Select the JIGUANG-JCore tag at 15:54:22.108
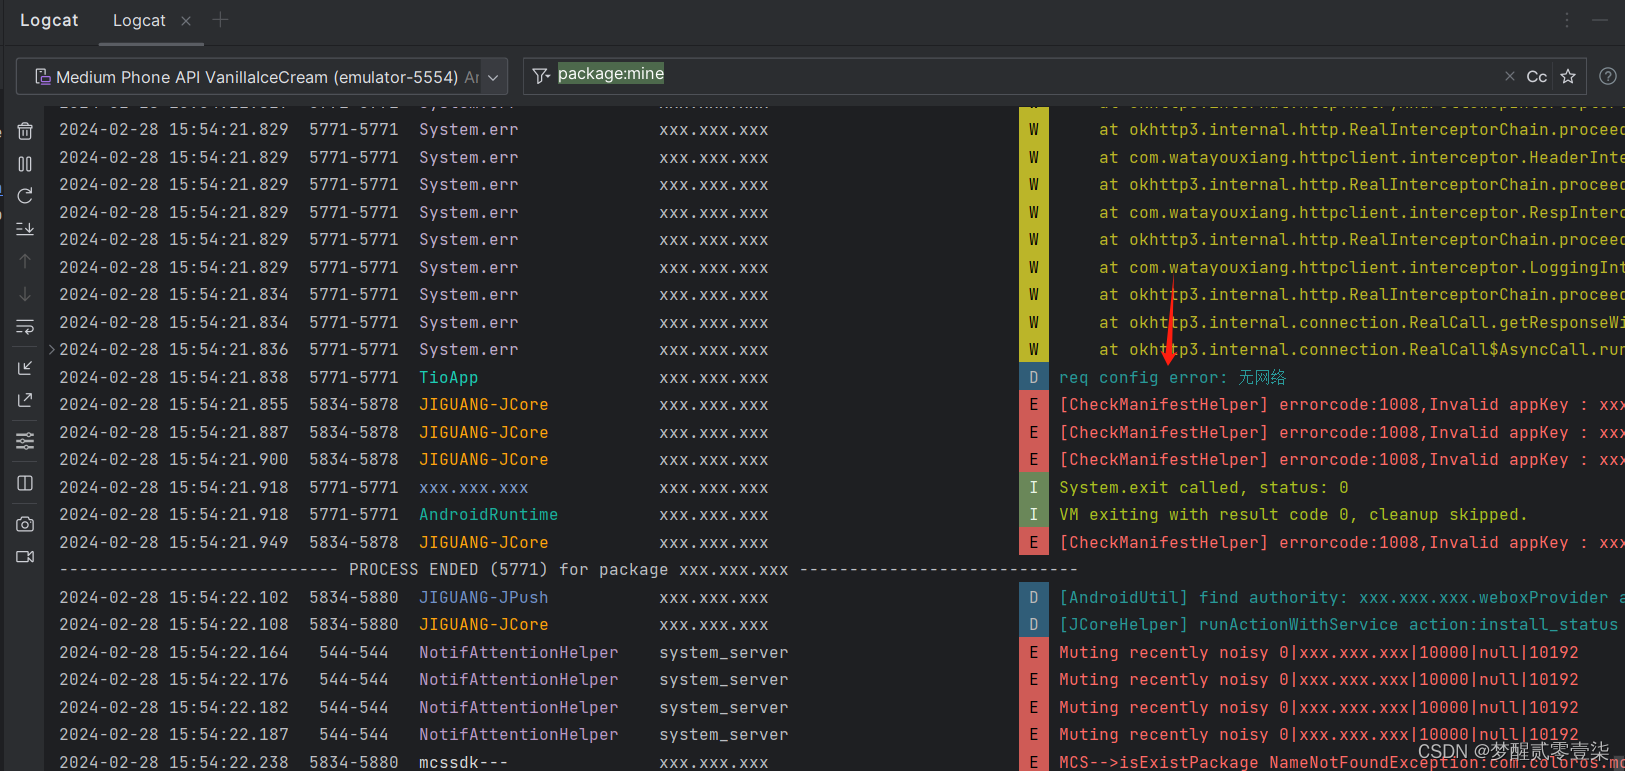Image resolution: width=1625 pixels, height=771 pixels. pos(483,624)
